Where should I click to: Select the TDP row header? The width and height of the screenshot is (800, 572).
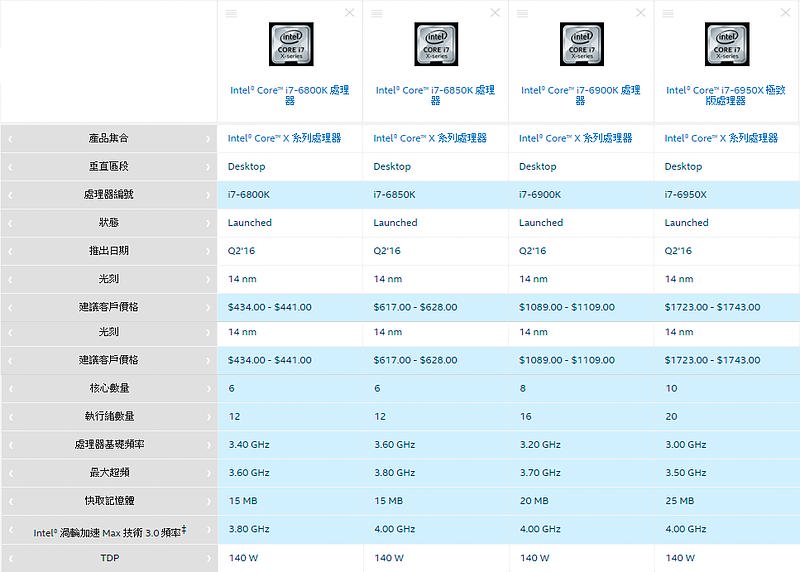(x=110, y=558)
